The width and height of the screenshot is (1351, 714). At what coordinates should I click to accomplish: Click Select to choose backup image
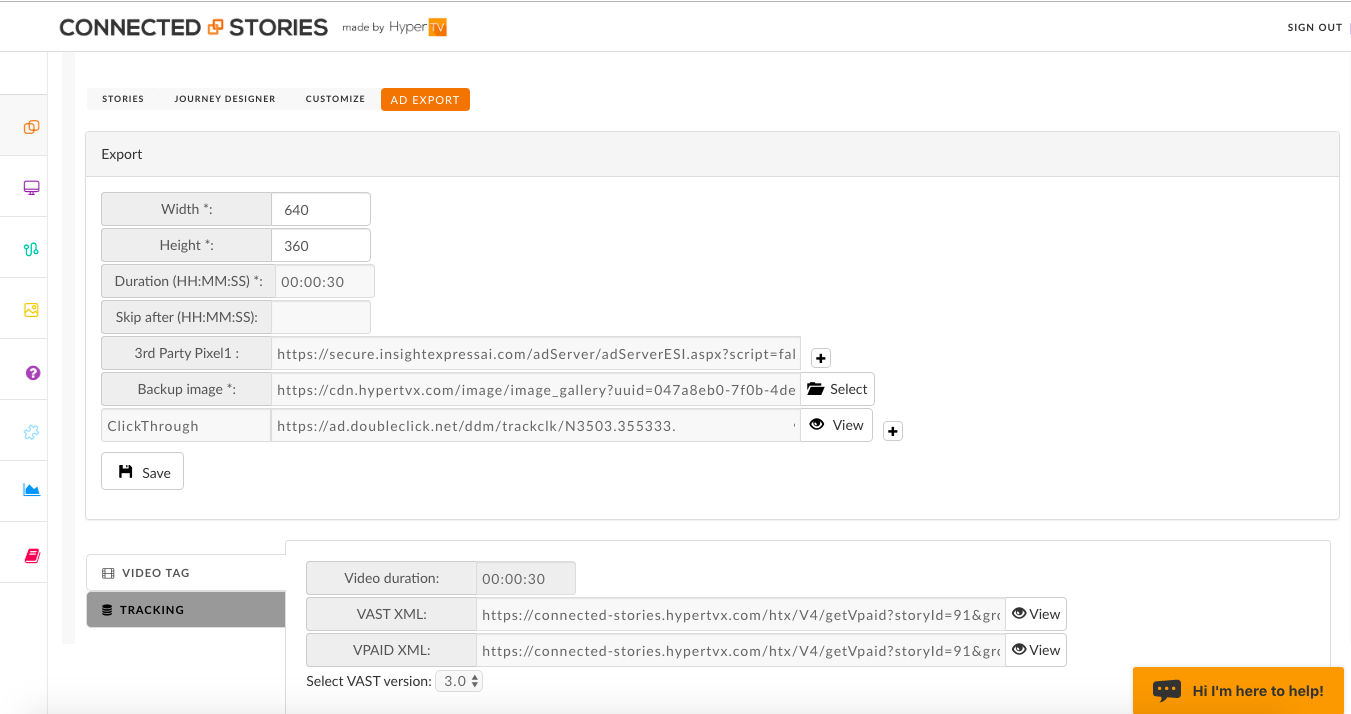click(837, 389)
